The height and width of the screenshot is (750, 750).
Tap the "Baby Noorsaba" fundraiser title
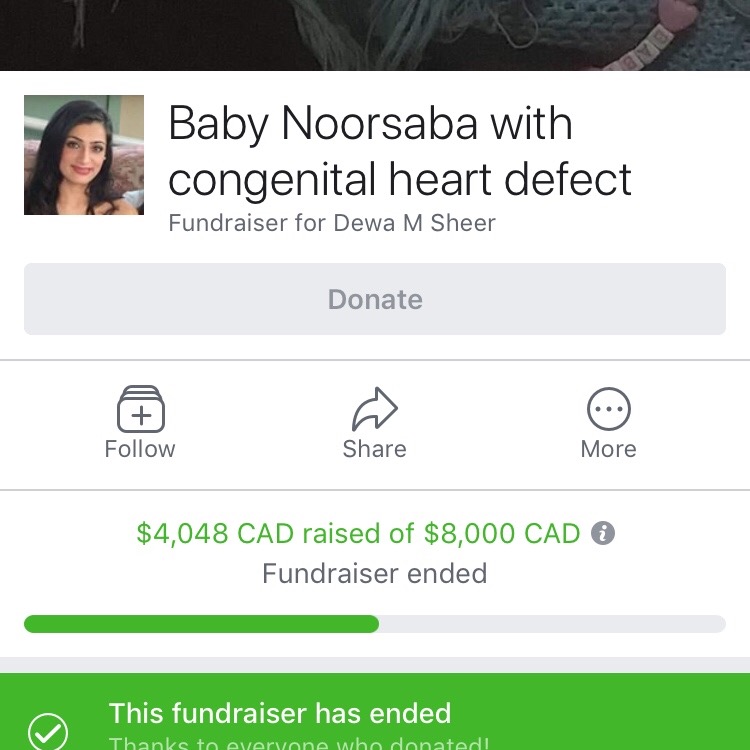400,152
